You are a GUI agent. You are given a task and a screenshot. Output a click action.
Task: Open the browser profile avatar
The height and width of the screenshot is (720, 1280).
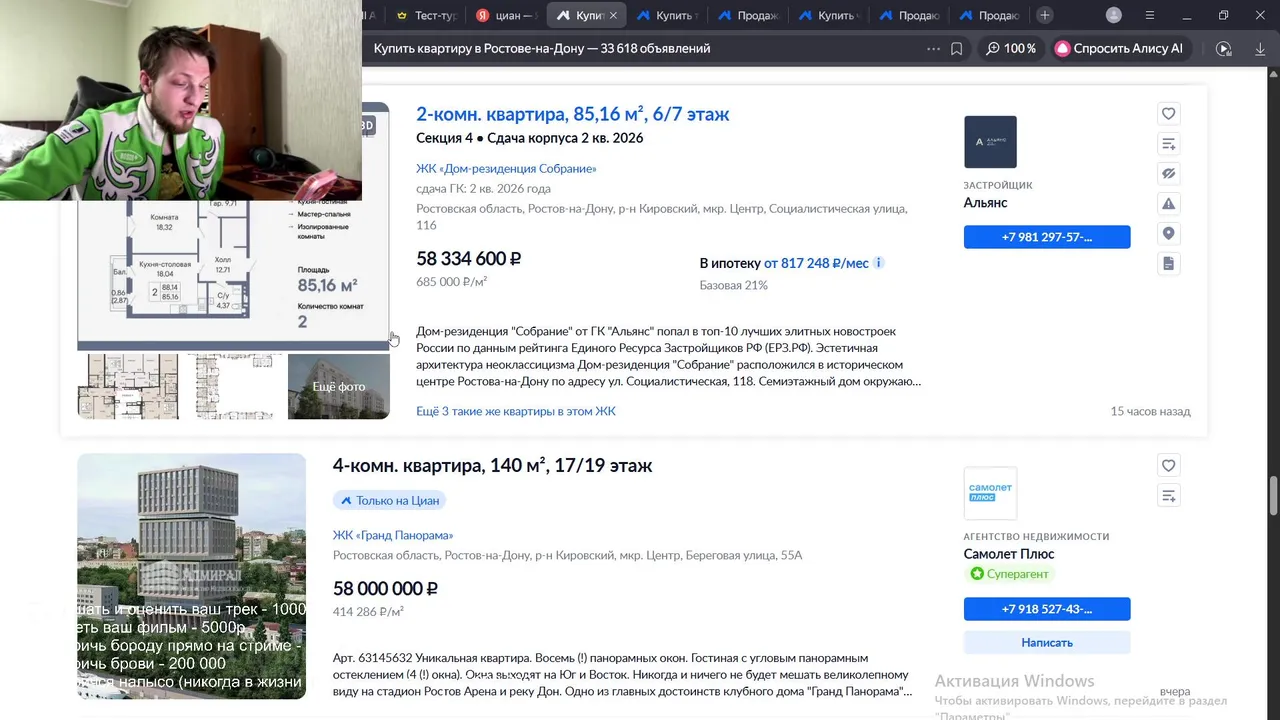[1114, 15]
